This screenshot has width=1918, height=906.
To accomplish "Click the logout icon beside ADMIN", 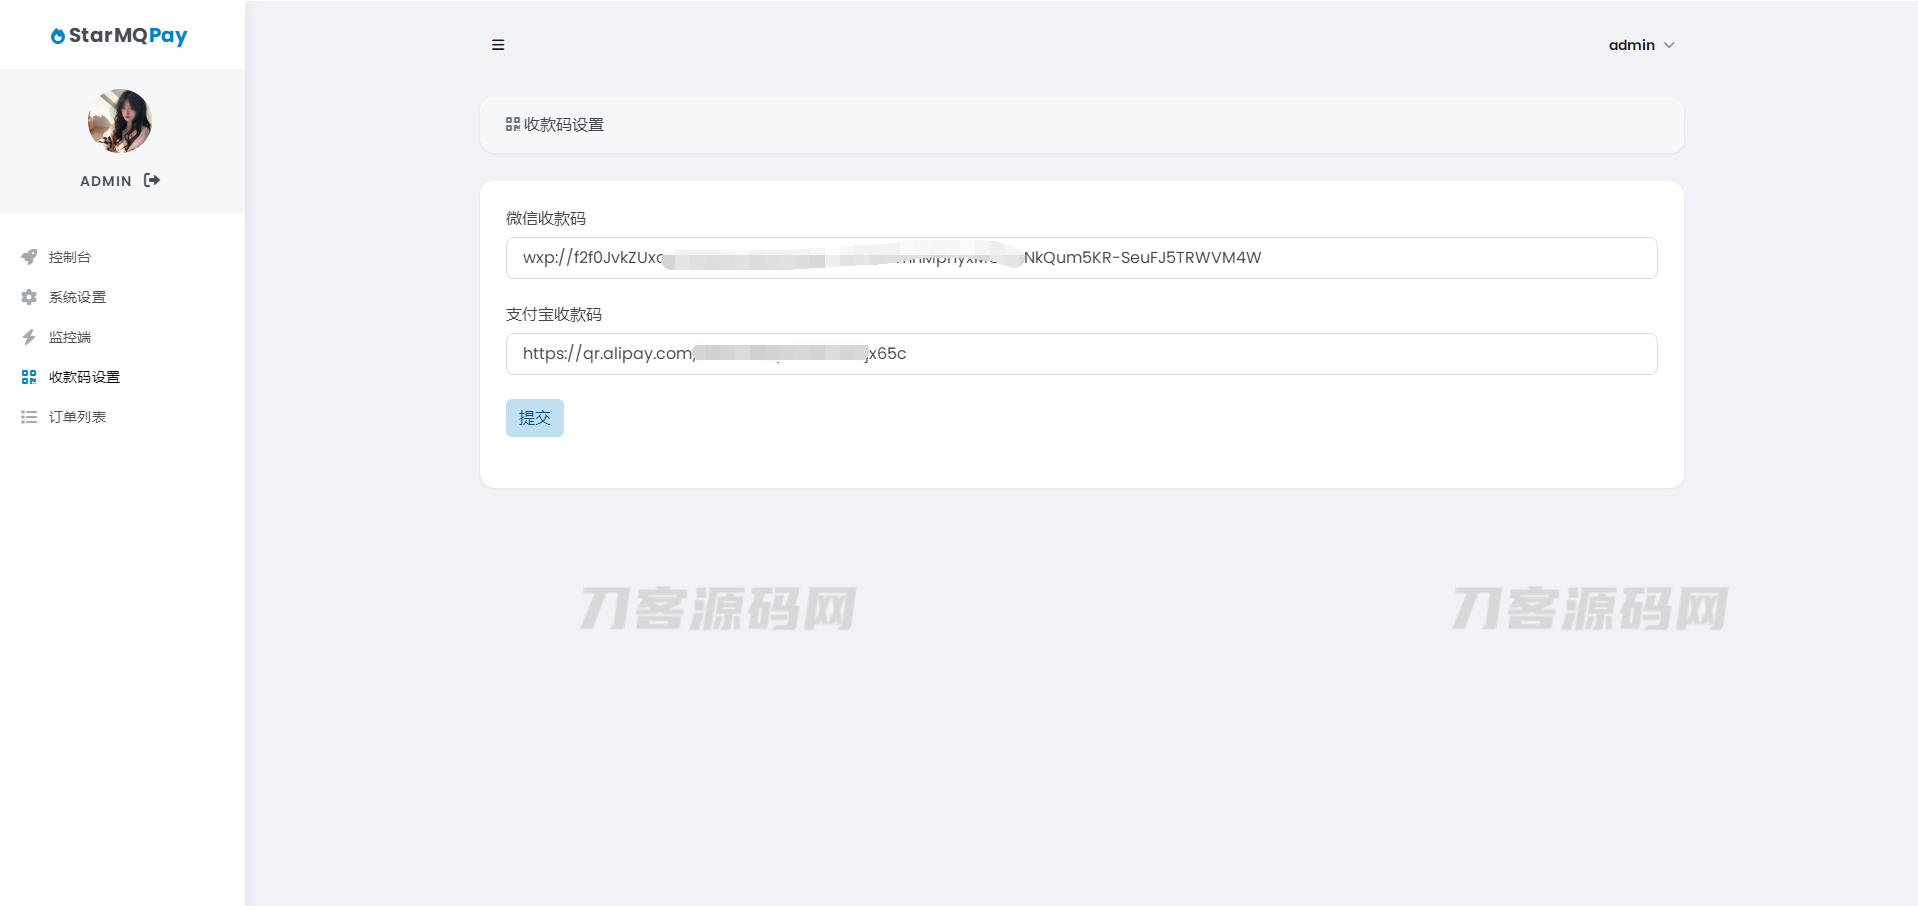I will [x=152, y=180].
